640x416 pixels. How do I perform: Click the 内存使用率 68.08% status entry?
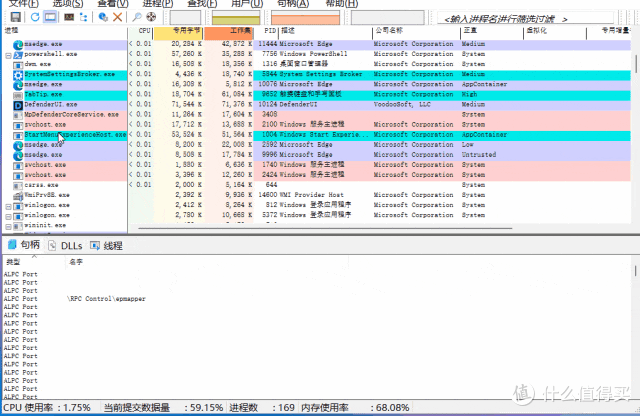coord(355,407)
